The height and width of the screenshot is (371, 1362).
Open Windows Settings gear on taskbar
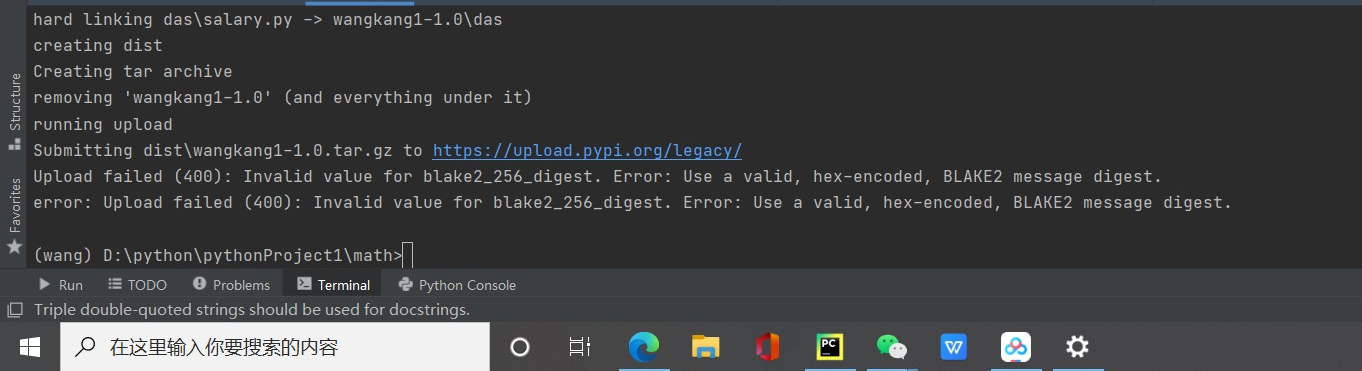pyautogui.click(x=1077, y=347)
